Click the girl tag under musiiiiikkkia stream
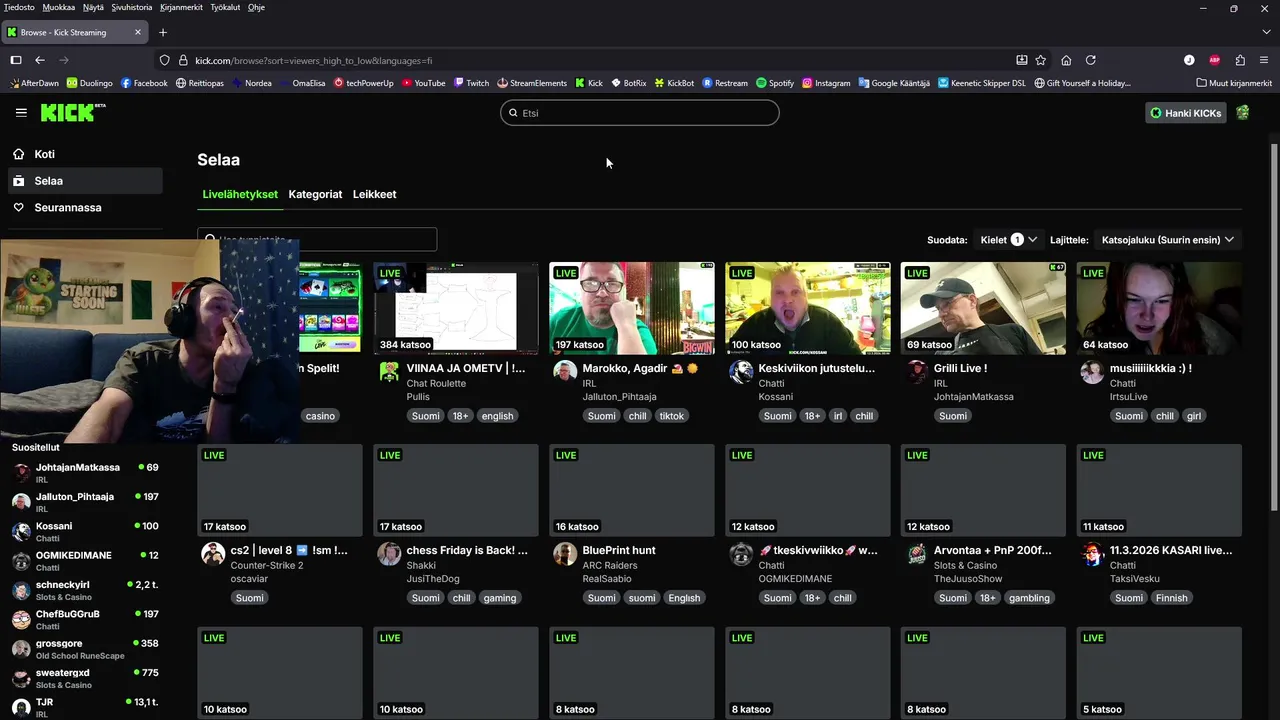Image resolution: width=1280 pixels, height=720 pixels. point(1194,416)
